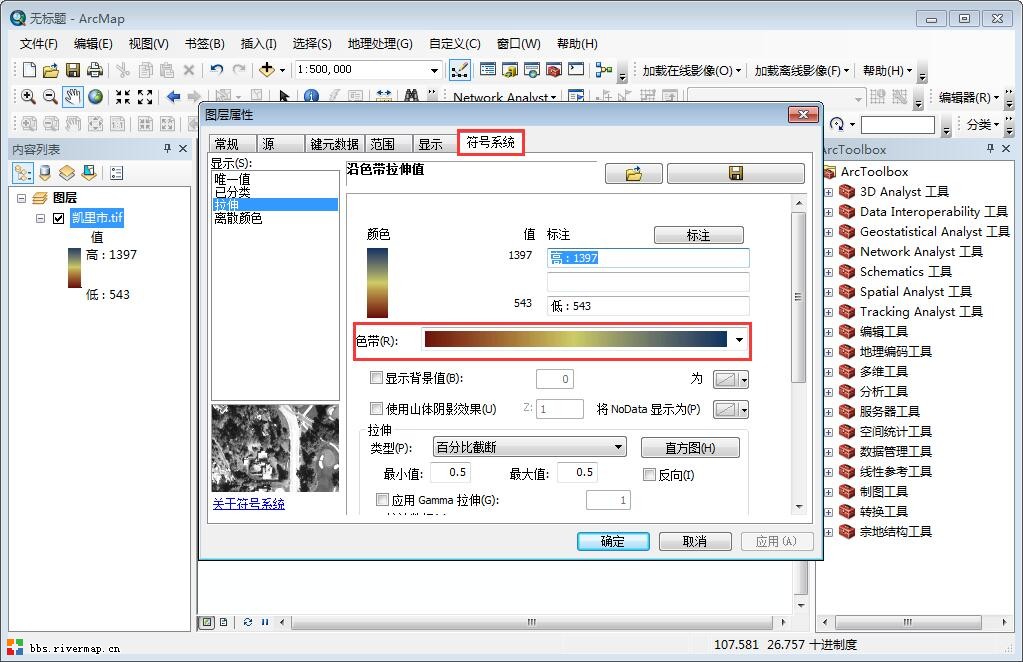Open the ModelBuilder icon

click(x=604, y=70)
